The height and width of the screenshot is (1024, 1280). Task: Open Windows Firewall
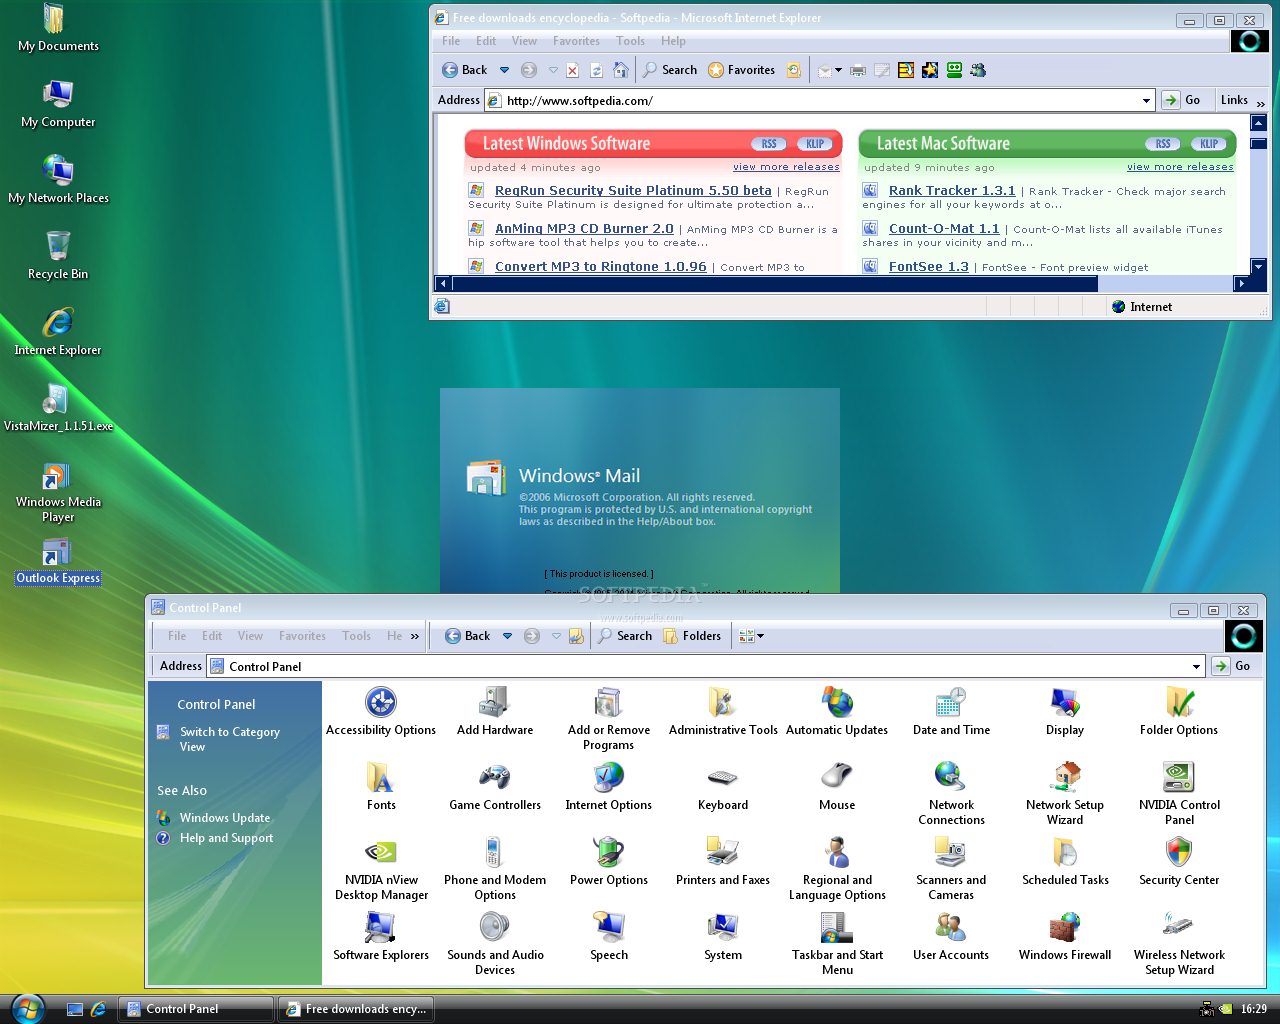tap(1065, 937)
